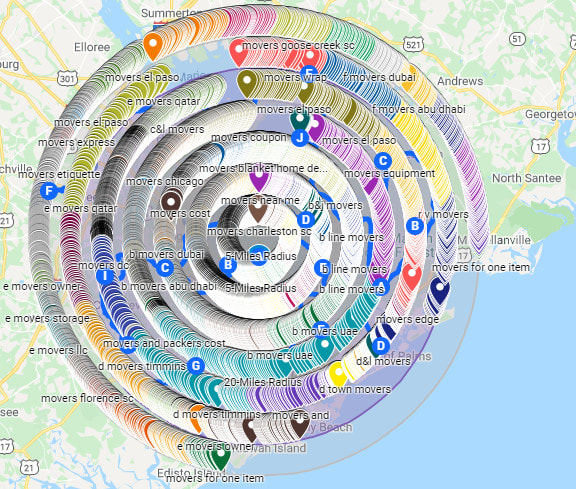This screenshot has width=576, height=489.
Task: Click the blue A marker by 'b line movers'
Action: (381, 286)
